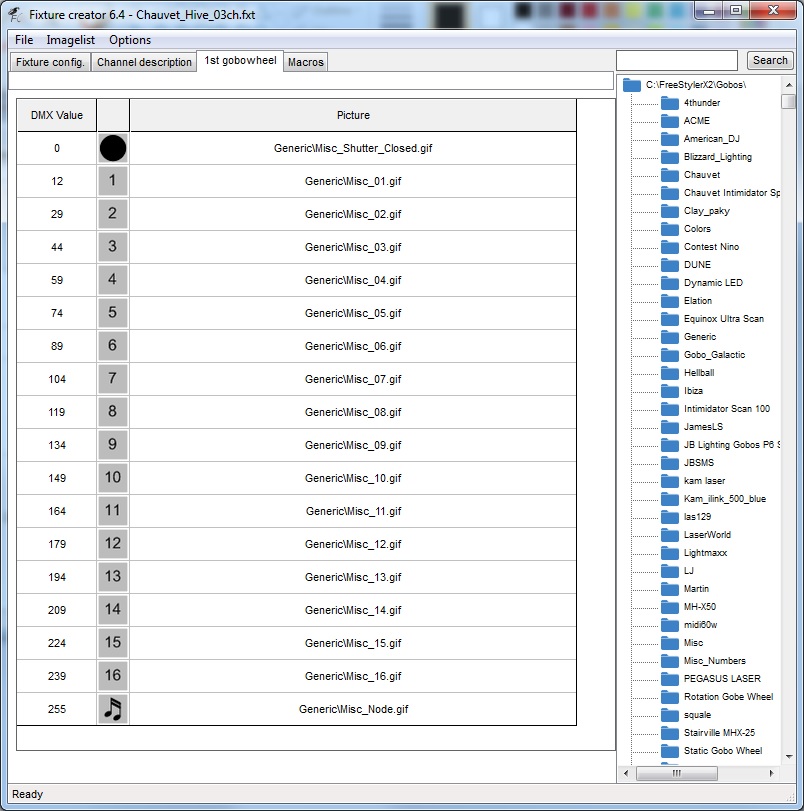Screen dimensions: 804x811
Task: Click the DMX Value 119 cell
Action: click(x=57, y=412)
